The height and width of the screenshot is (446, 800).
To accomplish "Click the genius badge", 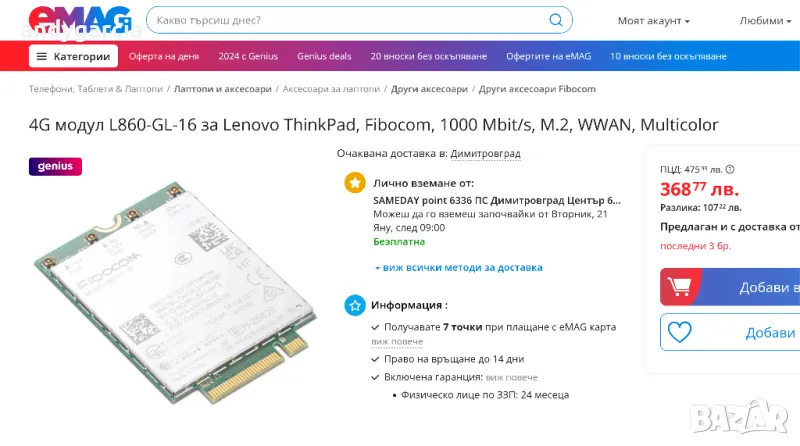I will (55, 166).
